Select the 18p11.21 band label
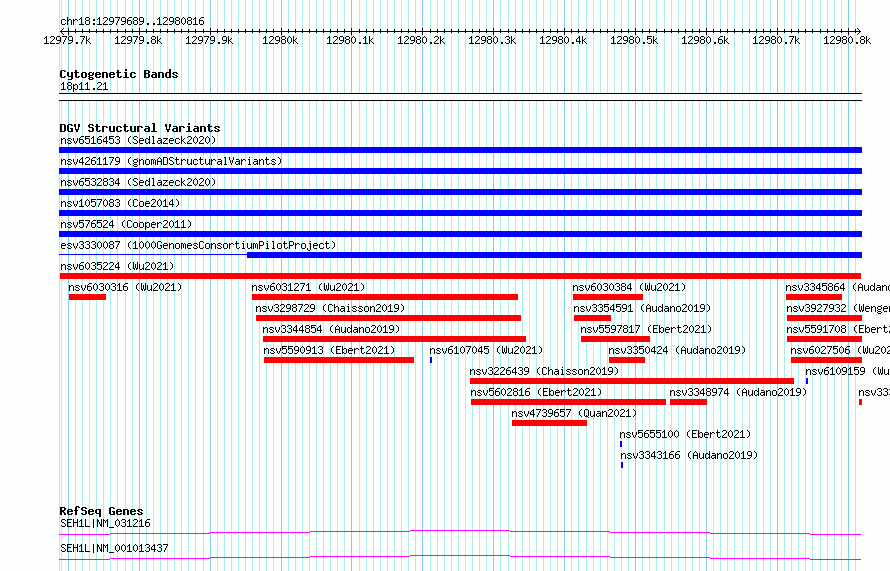The height and width of the screenshot is (571, 890). coord(84,86)
